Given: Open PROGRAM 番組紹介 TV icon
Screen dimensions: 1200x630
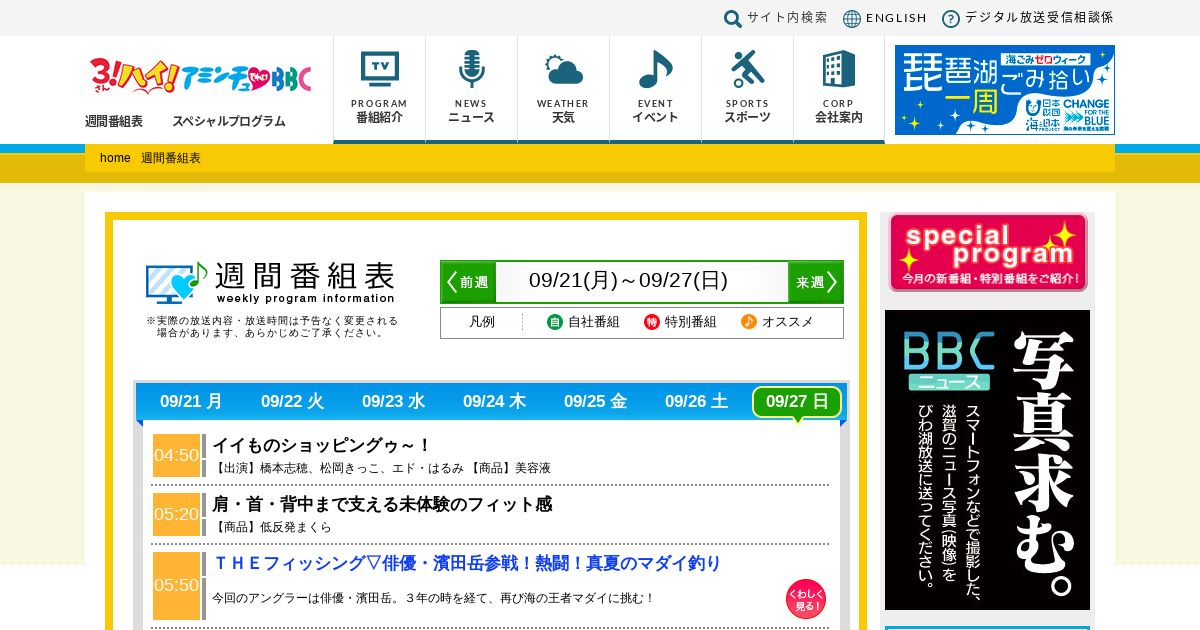Looking at the screenshot, I should click(379, 69).
